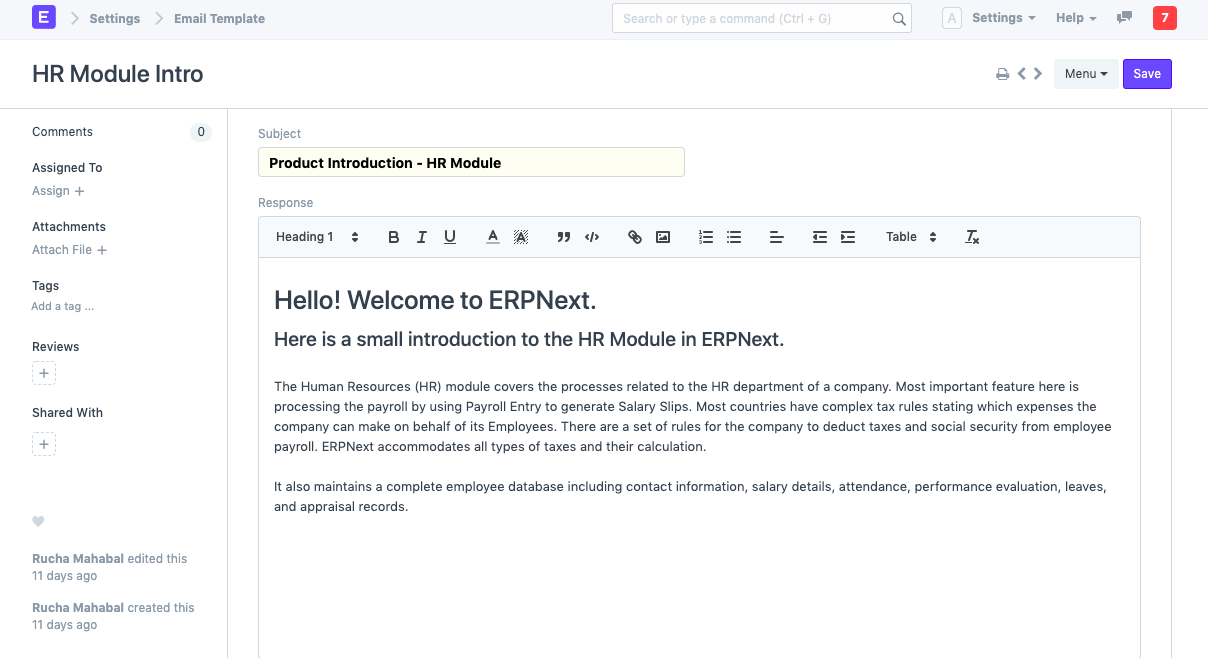Insert a code block

pos(591,237)
